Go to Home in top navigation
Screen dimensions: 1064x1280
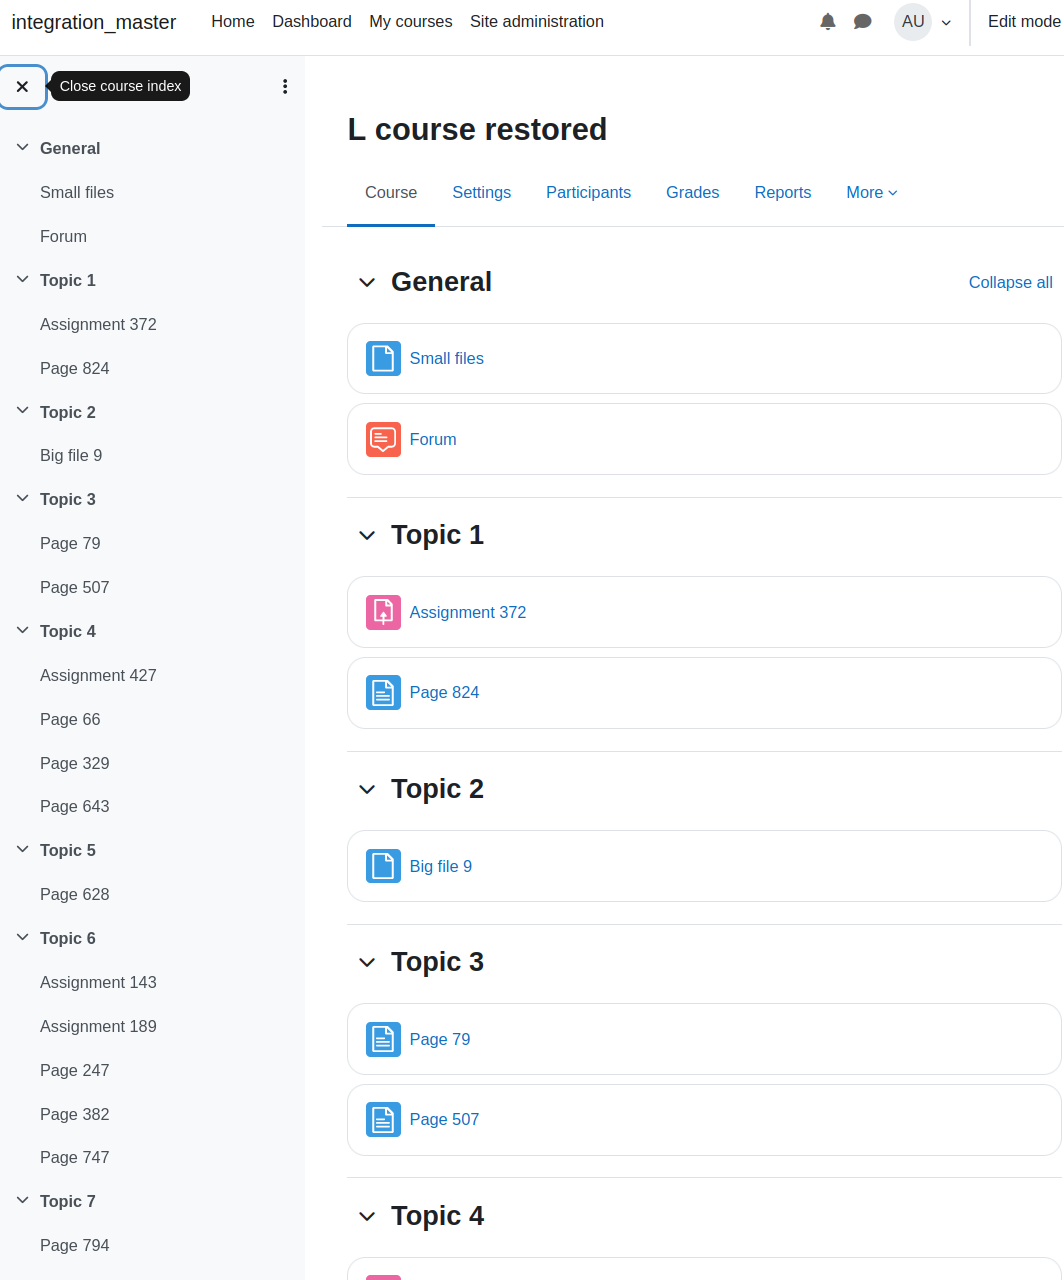pyautogui.click(x=233, y=22)
